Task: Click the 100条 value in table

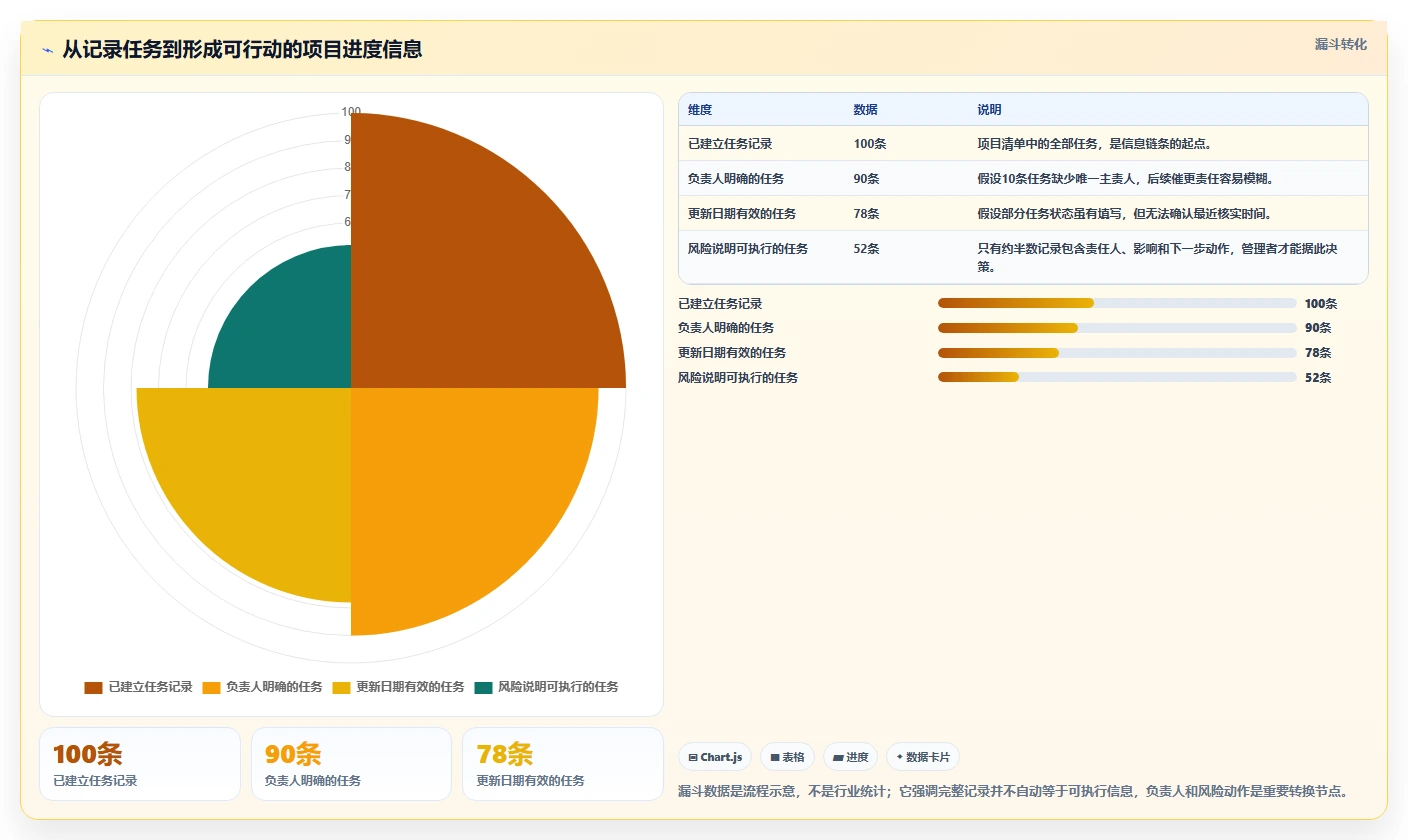Action: 870,144
